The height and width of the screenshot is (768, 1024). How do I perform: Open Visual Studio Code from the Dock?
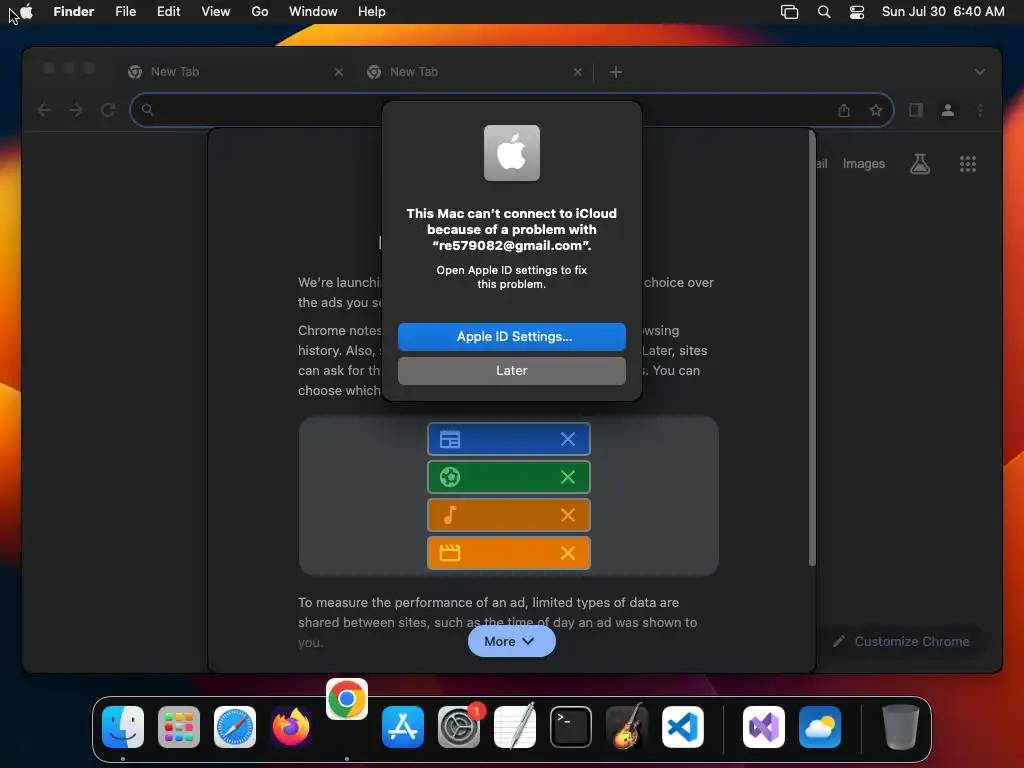(682, 727)
